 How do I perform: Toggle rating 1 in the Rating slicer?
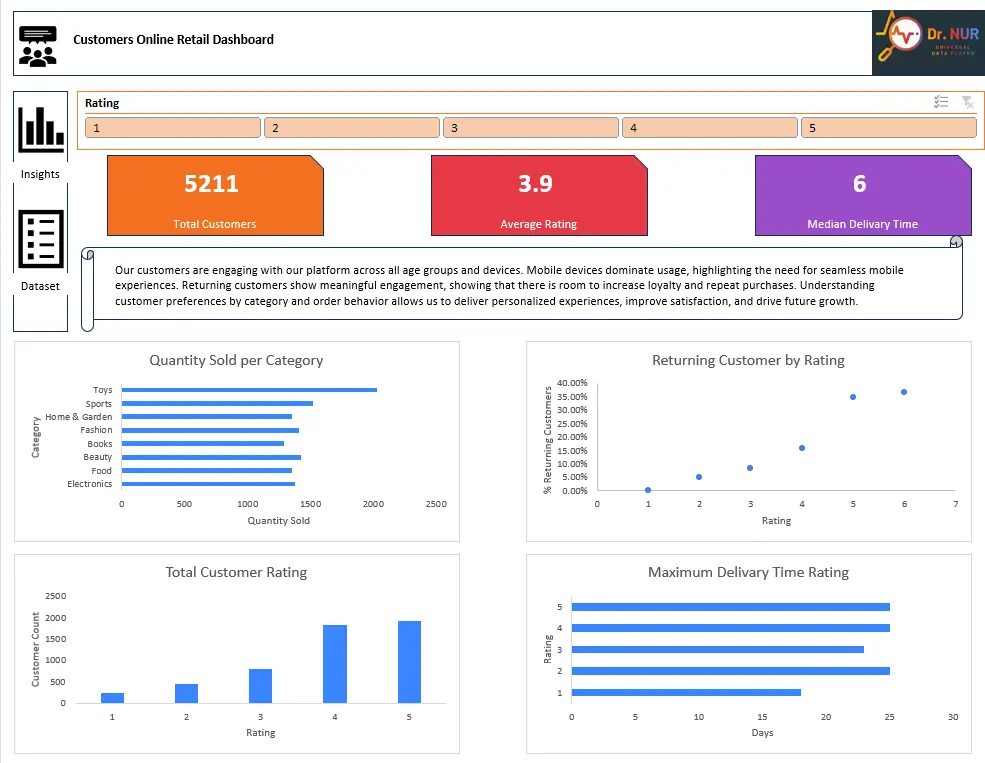pos(172,127)
